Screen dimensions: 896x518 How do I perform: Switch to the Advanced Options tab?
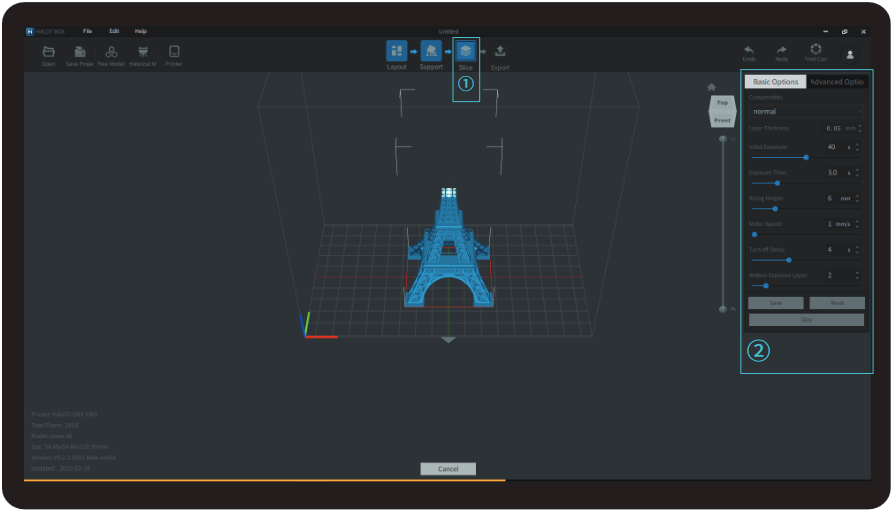[837, 82]
